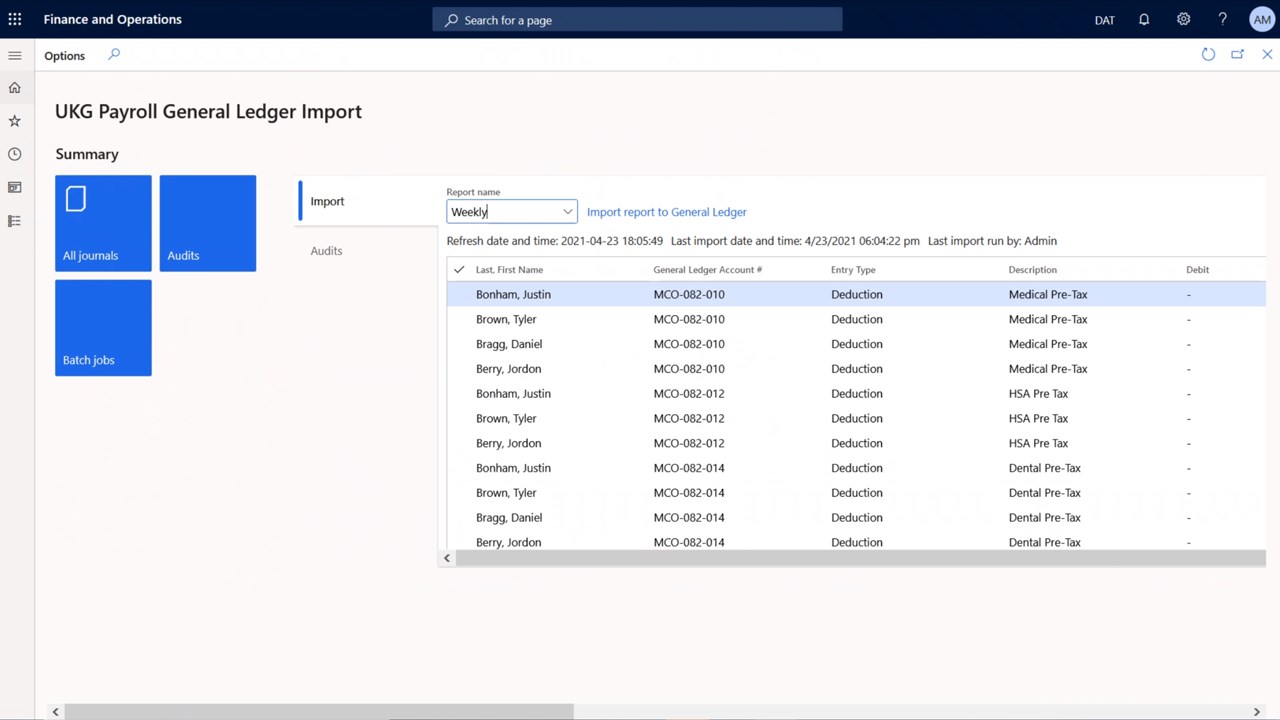This screenshot has height=720, width=1280.
Task: Toggle the select-all checkmark in grid header
Action: click(x=459, y=270)
